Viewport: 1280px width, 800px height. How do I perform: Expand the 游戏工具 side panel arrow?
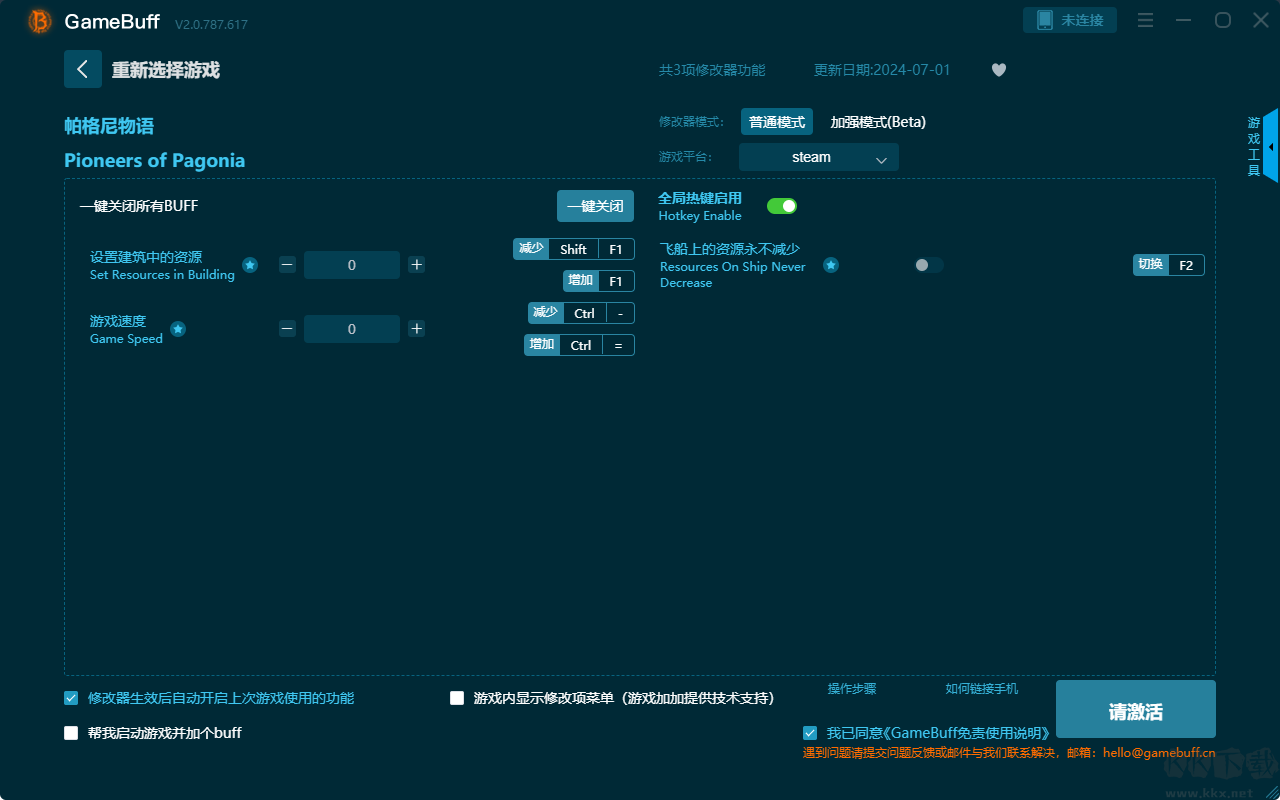click(1271, 146)
